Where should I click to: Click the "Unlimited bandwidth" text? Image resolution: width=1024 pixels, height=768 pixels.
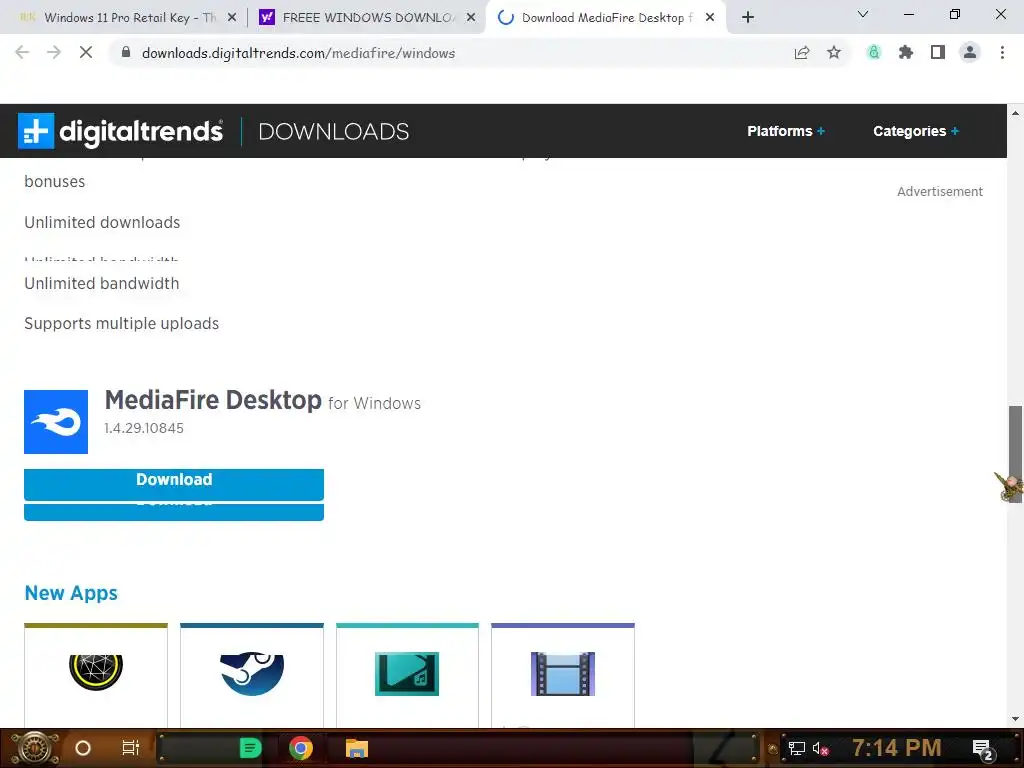tap(101, 283)
